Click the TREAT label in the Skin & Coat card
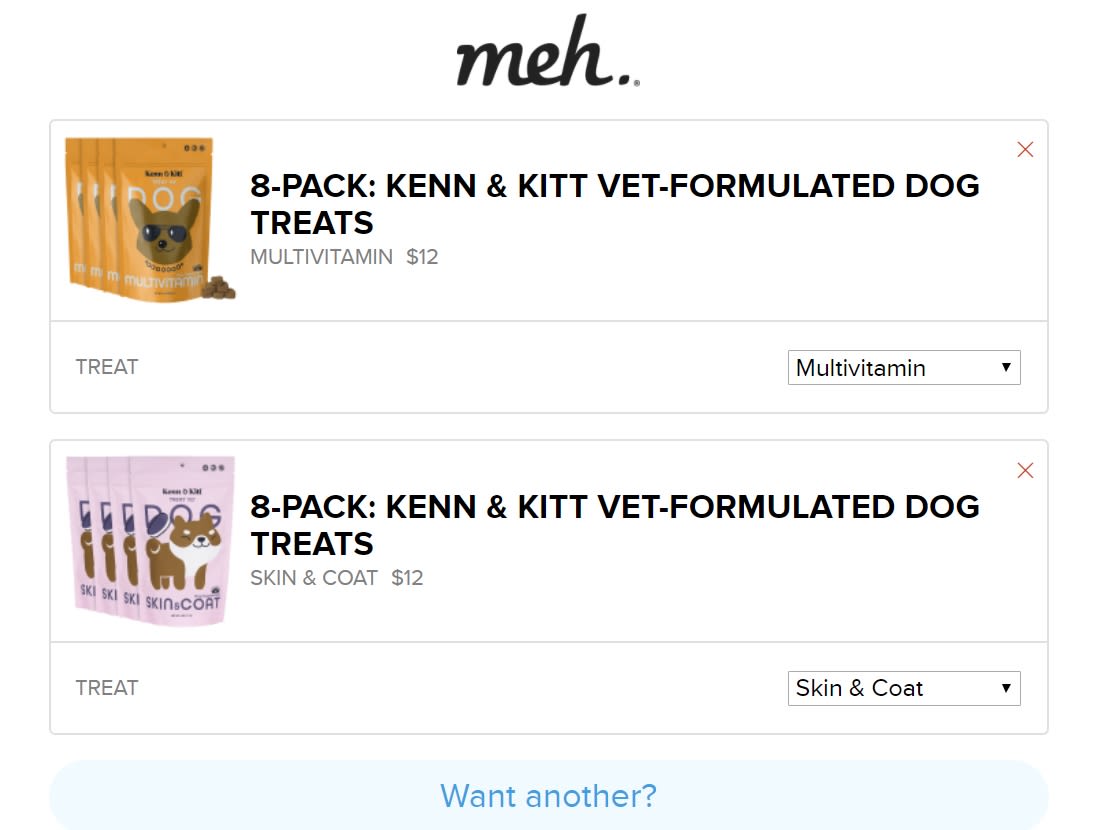This screenshot has width=1095, height=830. 107,688
